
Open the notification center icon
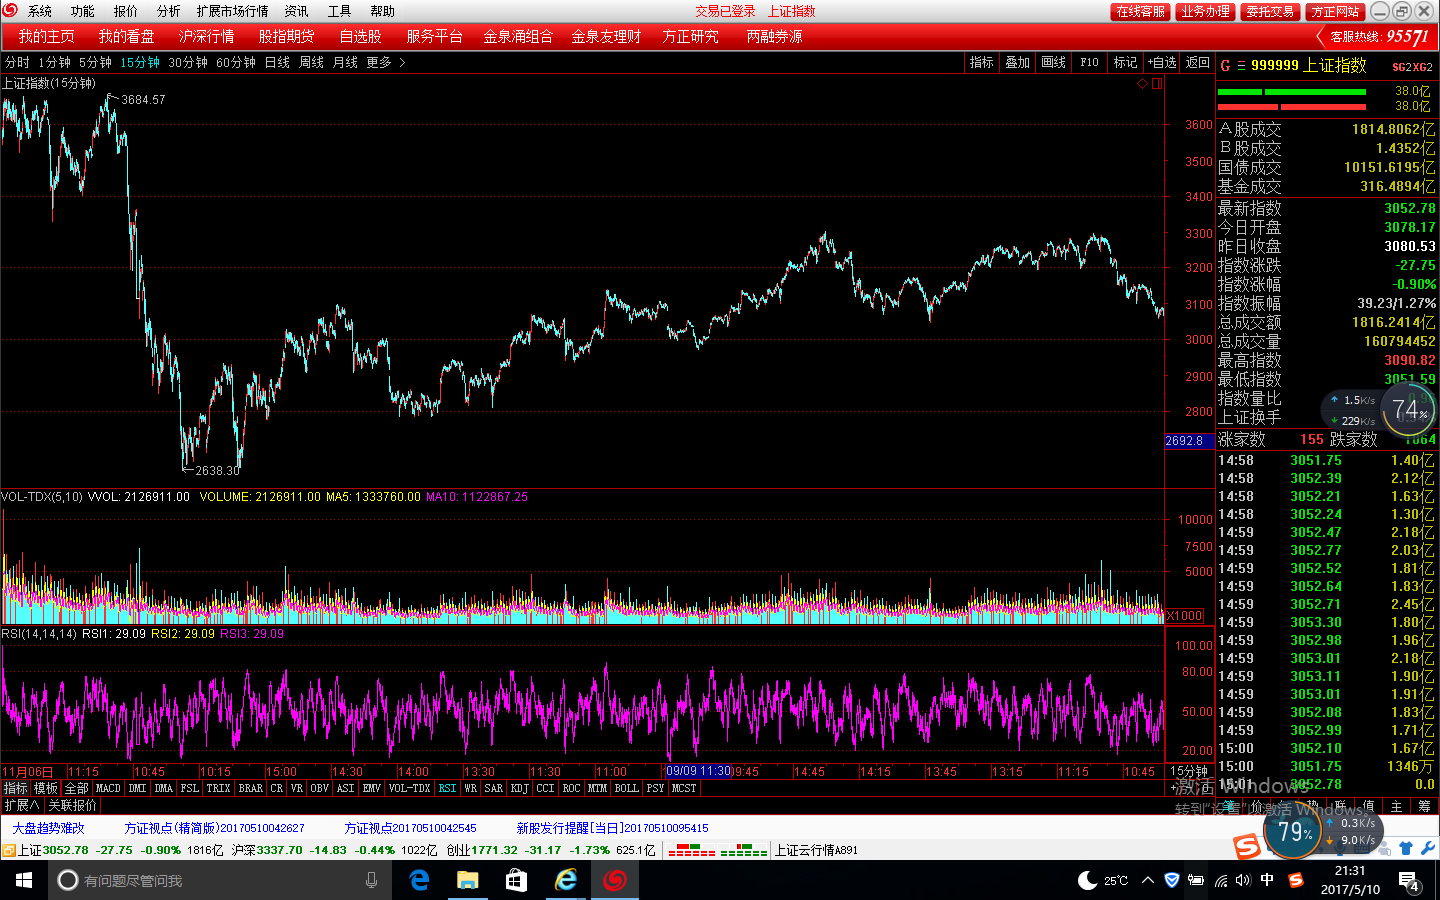(x=1409, y=881)
